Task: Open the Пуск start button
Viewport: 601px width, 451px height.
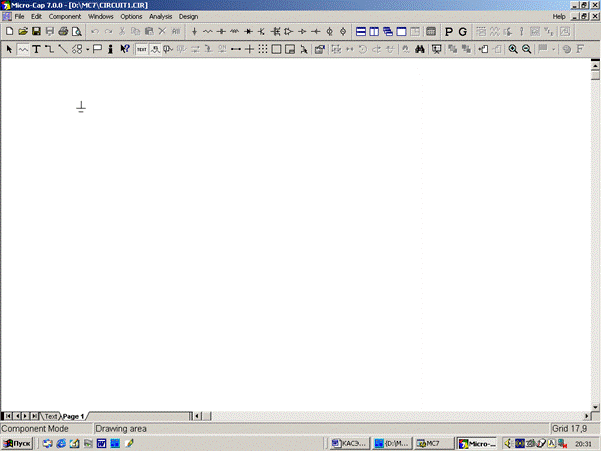Action: (x=17, y=444)
